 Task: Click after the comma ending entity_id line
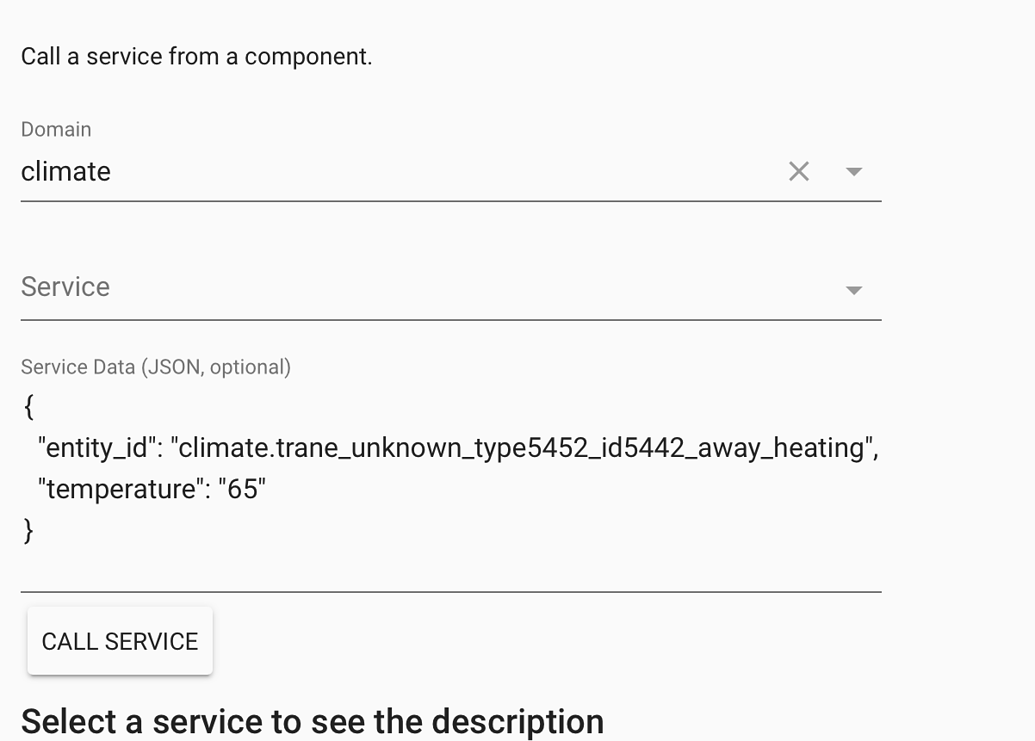point(879,447)
